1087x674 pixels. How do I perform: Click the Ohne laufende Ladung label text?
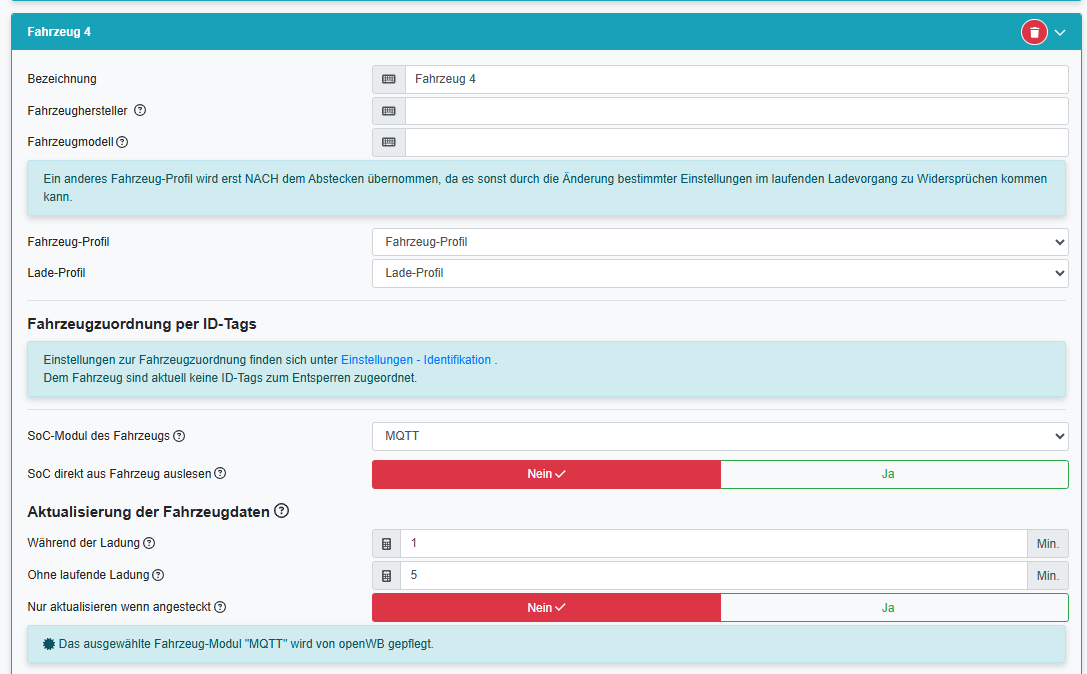point(88,575)
